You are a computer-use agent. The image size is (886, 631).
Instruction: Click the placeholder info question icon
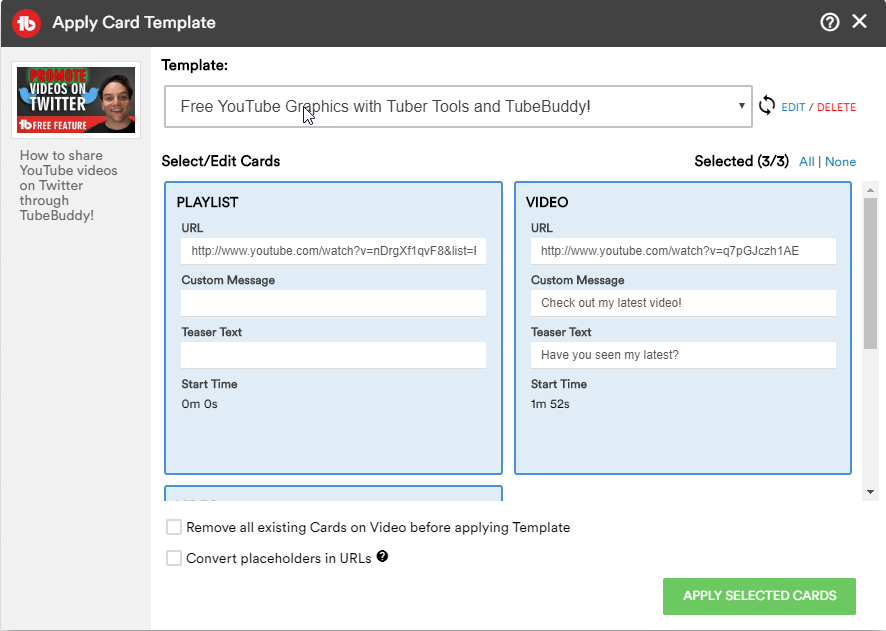coord(383,556)
